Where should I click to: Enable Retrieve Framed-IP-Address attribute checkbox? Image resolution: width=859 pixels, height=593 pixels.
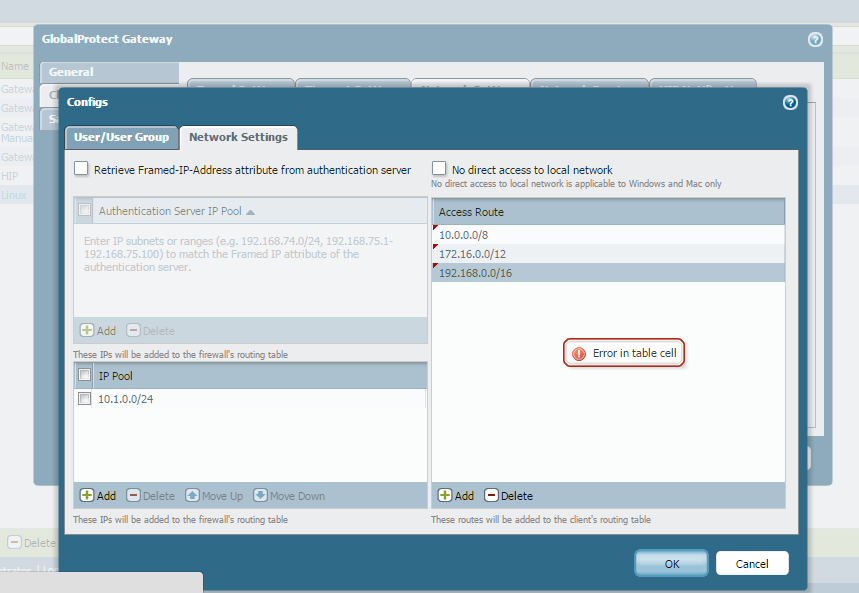(81, 168)
